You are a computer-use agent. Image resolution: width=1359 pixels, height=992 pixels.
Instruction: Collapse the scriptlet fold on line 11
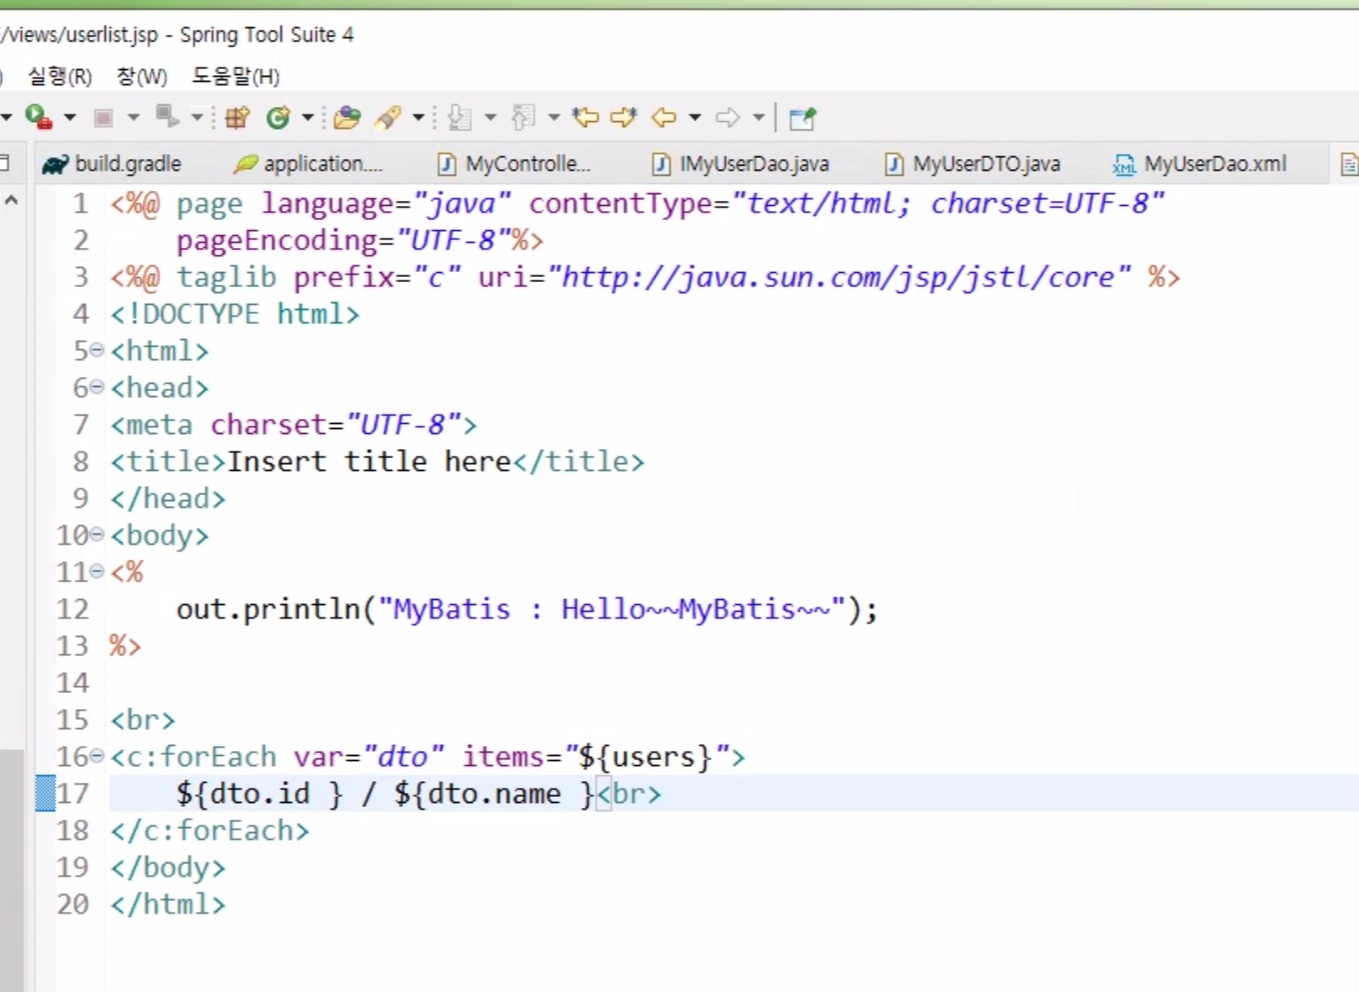click(97, 571)
